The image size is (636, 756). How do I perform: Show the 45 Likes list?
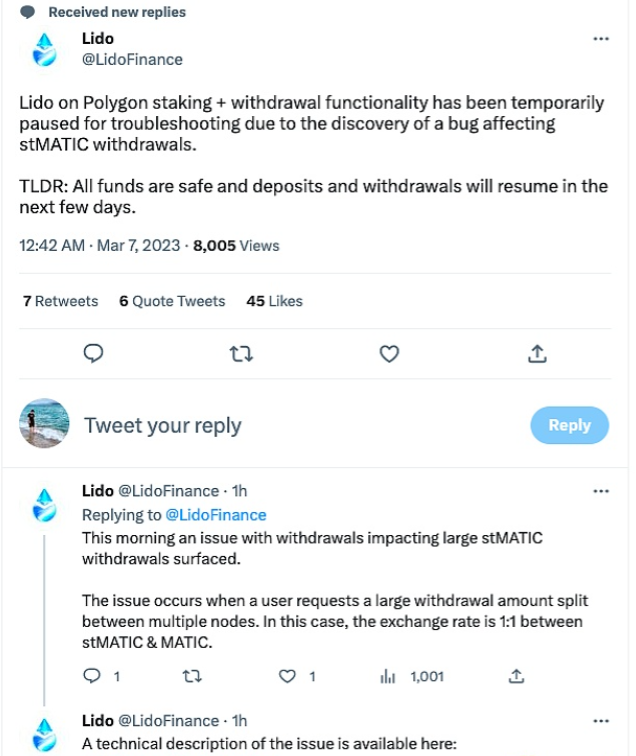tap(274, 301)
